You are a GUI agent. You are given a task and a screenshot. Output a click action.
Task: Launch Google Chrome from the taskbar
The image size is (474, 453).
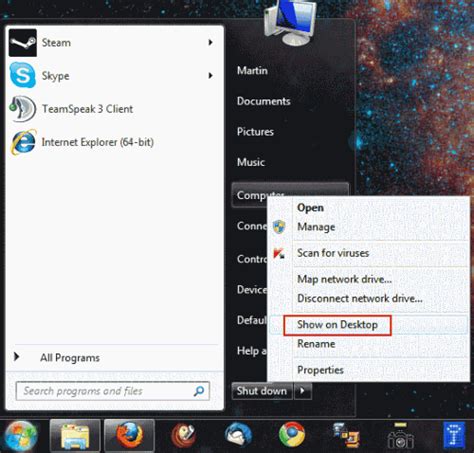point(292,435)
